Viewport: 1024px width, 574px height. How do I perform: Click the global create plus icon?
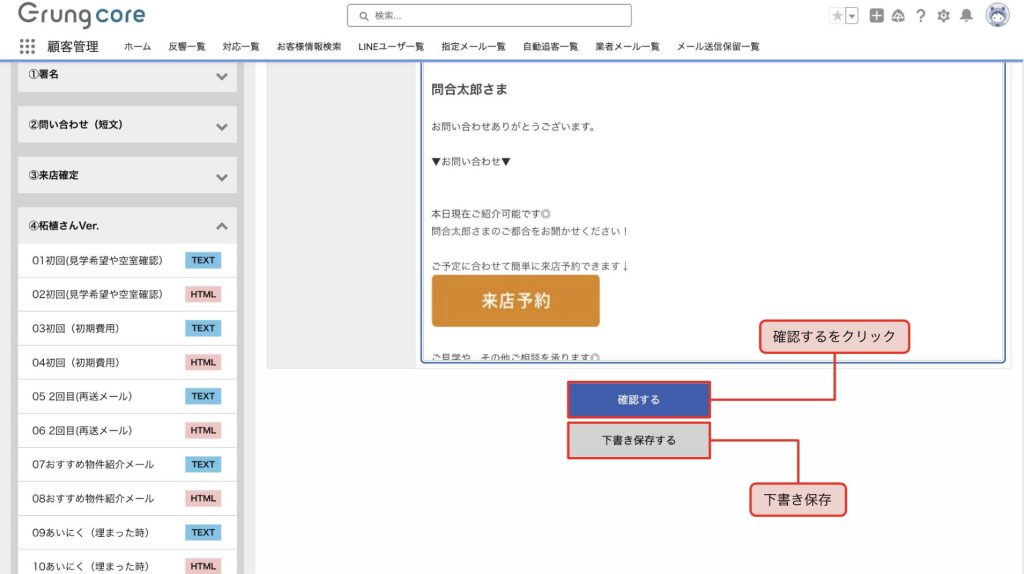tap(876, 16)
